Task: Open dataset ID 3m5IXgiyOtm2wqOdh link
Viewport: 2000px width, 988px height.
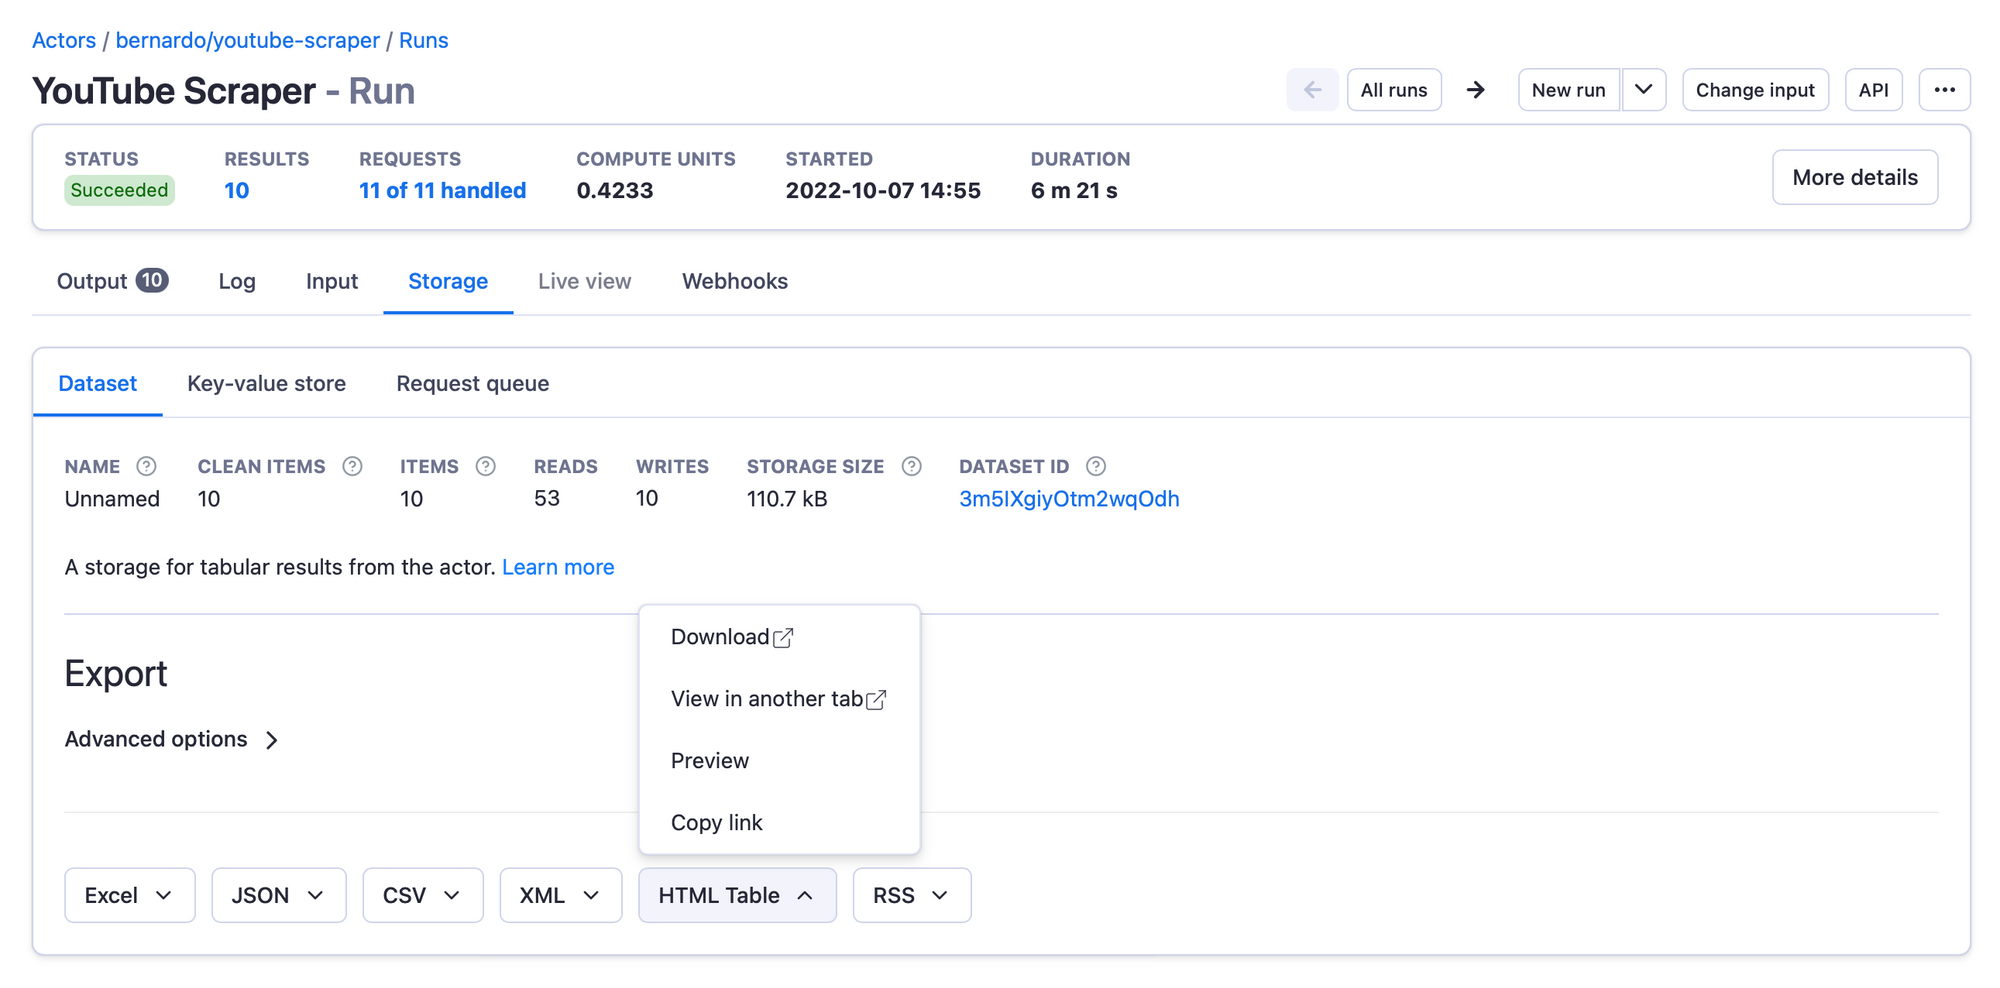Action: click(1069, 498)
